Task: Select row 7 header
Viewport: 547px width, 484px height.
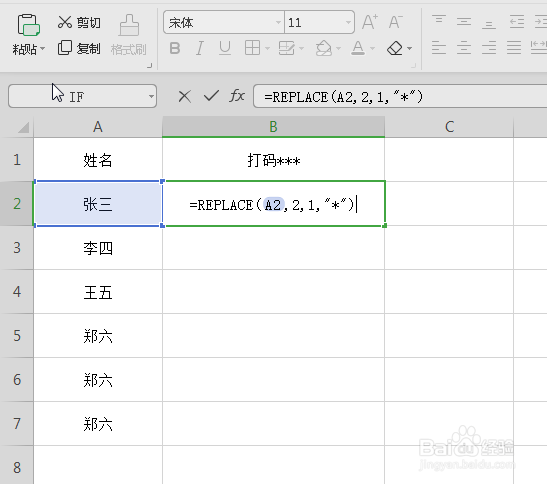Action: [x=17, y=423]
